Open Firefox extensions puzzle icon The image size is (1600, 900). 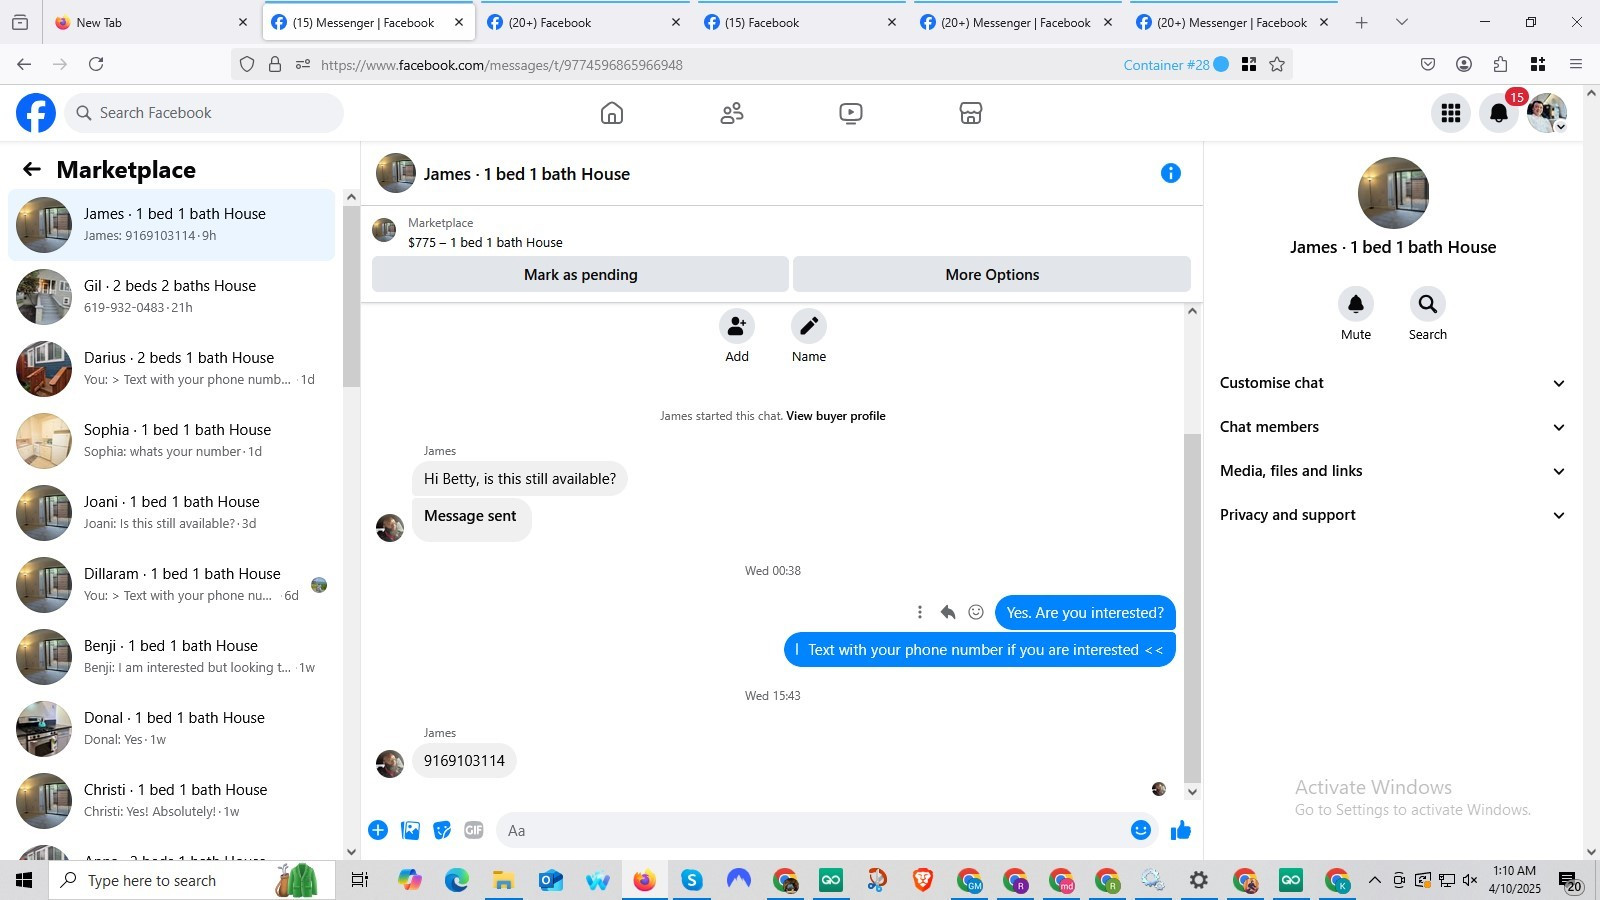point(1500,65)
